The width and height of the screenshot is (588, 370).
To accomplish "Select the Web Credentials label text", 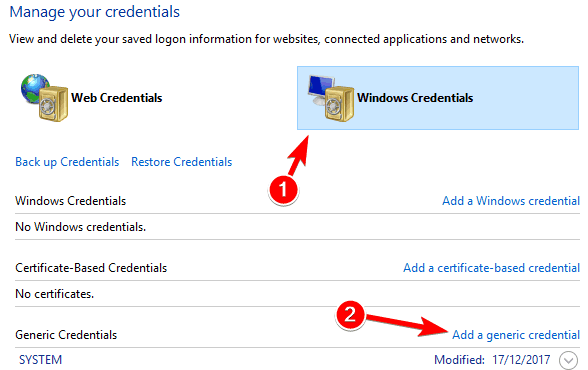I will [x=117, y=98].
